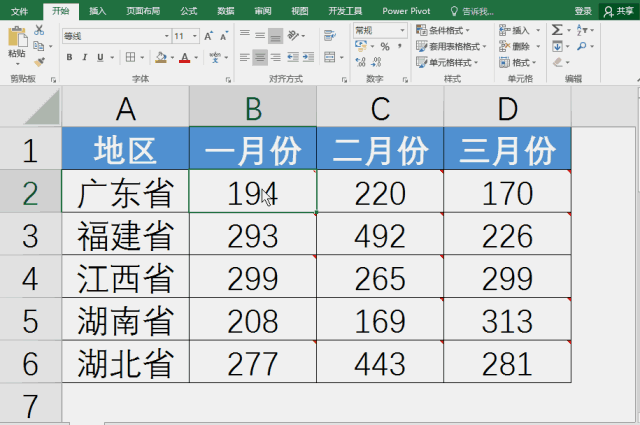Toggle Center horizontal alignment
Image resolution: width=640 pixels, height=425 pixels.
coord(260,57)
